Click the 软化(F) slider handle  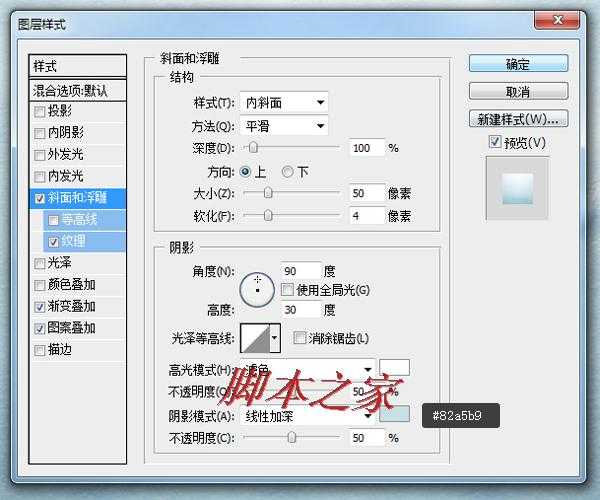(x=268, y=216)
